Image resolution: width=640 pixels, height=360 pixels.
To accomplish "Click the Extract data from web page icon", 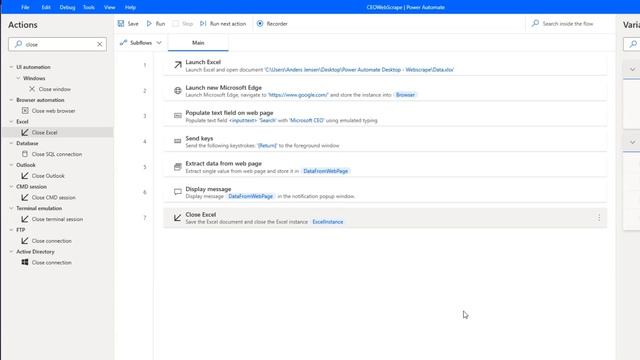I will (178, 167).
